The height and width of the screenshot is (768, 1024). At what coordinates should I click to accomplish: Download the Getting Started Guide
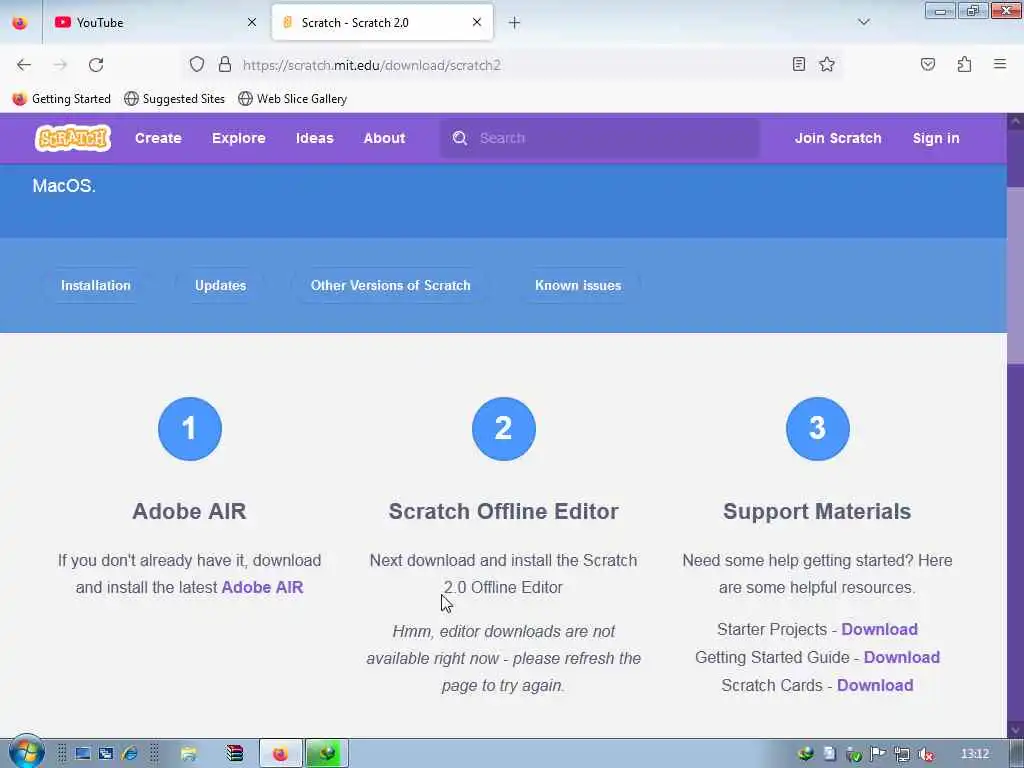tap(901, 657)
